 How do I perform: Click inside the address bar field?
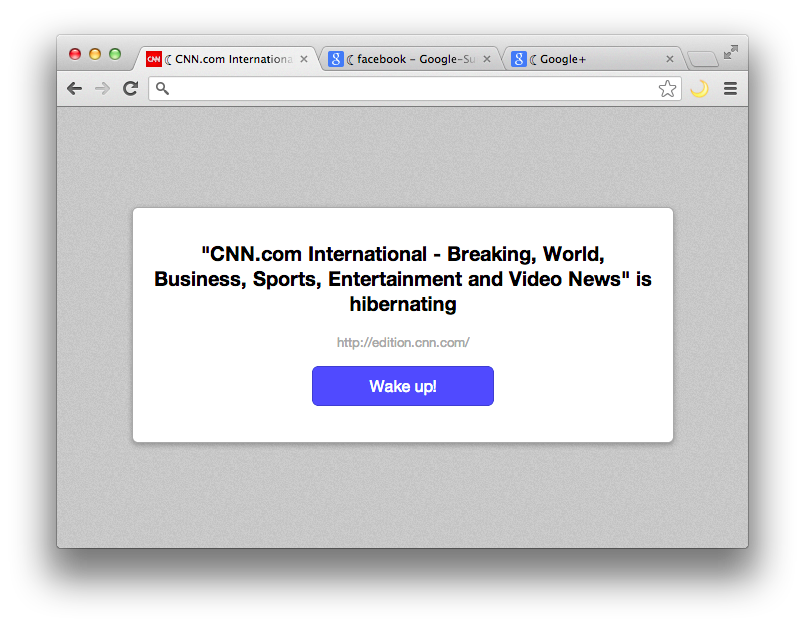(x=415, y=89)
